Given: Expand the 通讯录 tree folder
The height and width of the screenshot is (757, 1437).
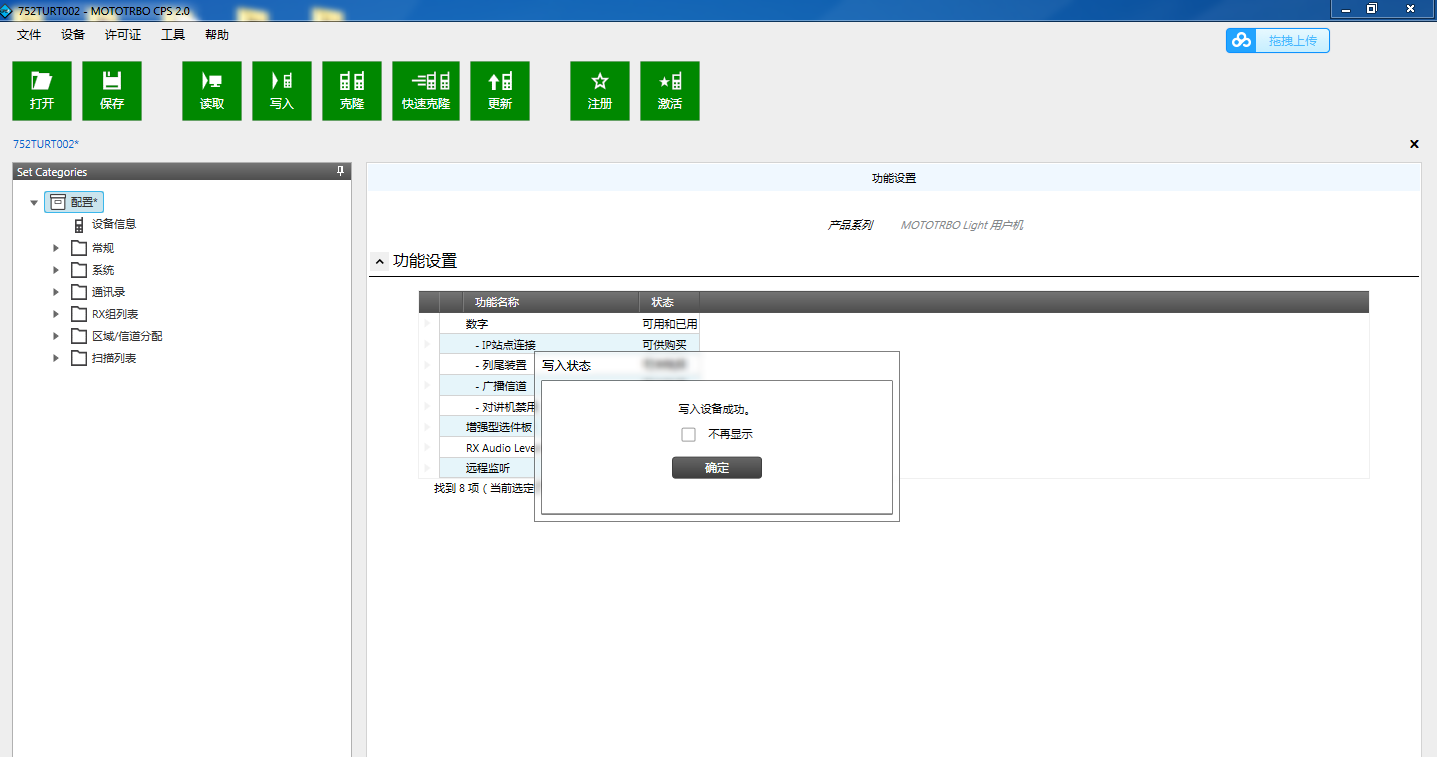Looking at the screenshot, I should [x=57, y=292].
